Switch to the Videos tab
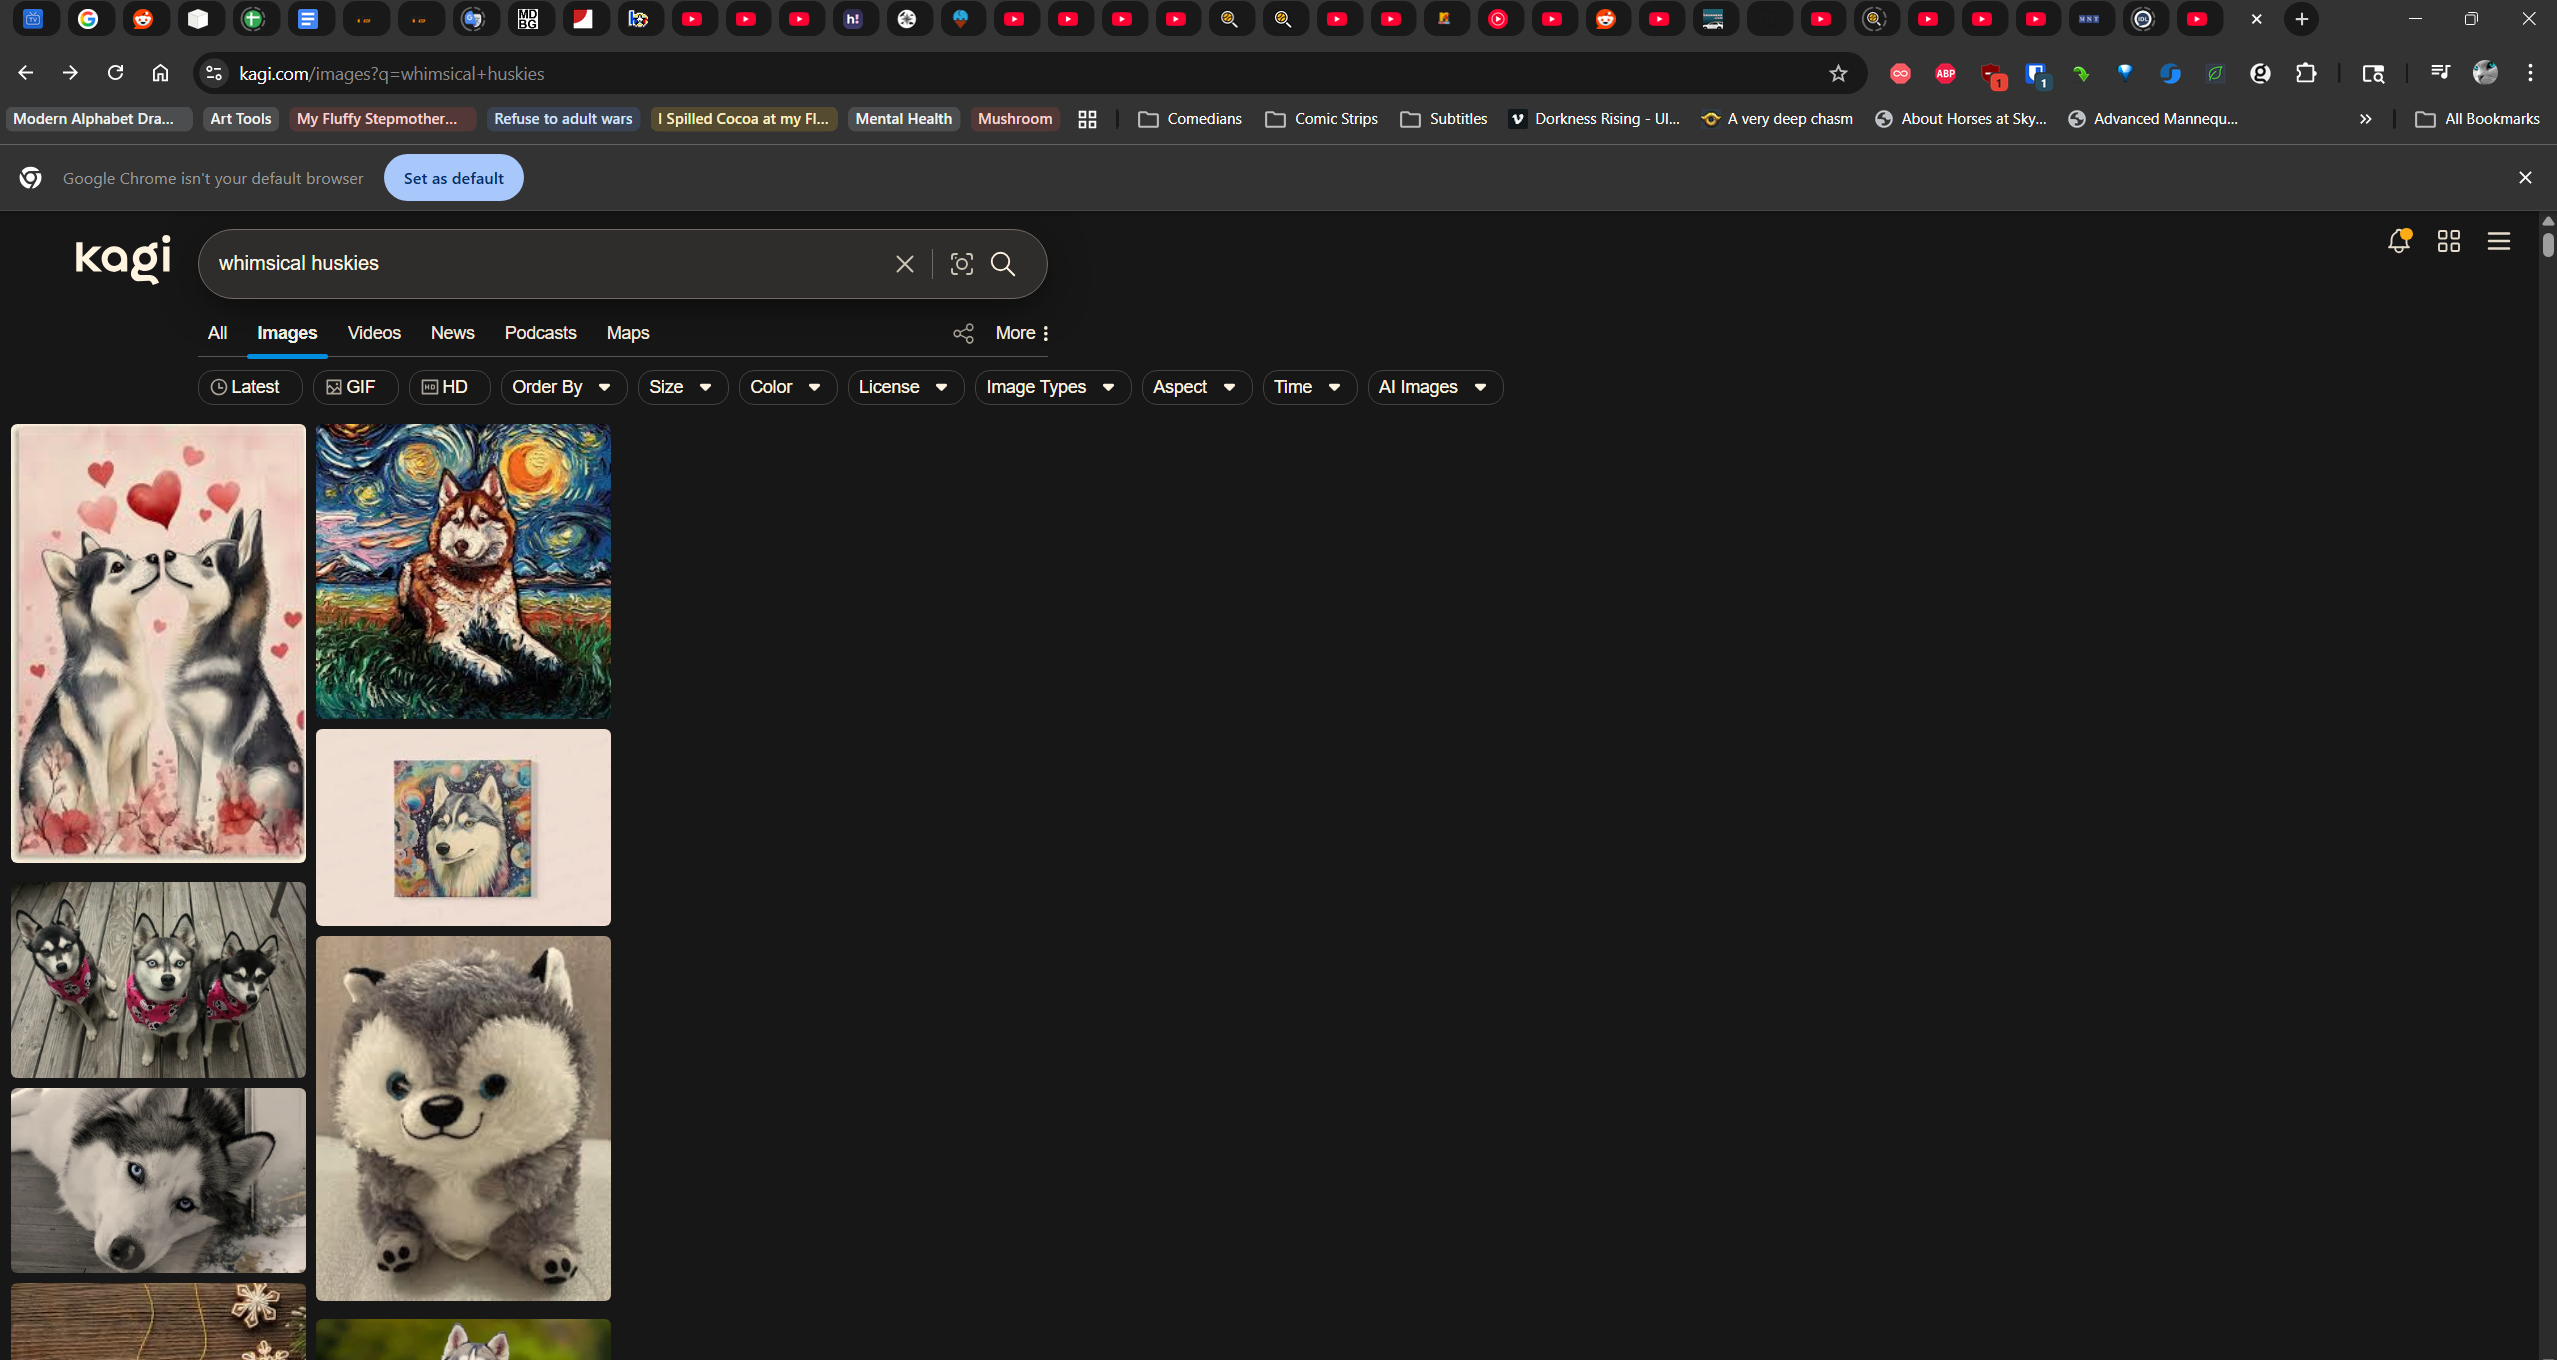The width and height of the screenshot is (2557, 1360). tap(374, 334)
